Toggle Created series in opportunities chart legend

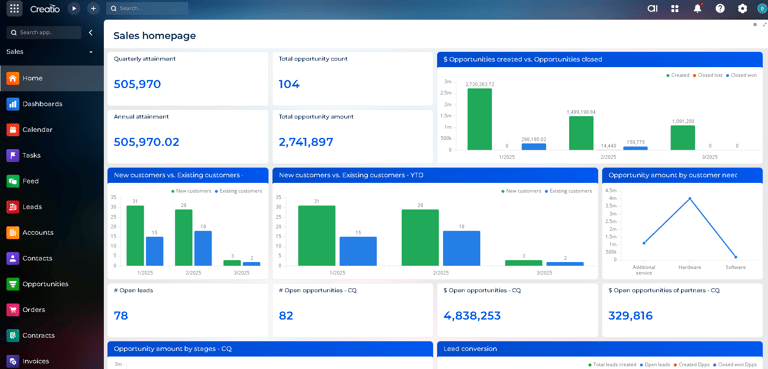678,75
